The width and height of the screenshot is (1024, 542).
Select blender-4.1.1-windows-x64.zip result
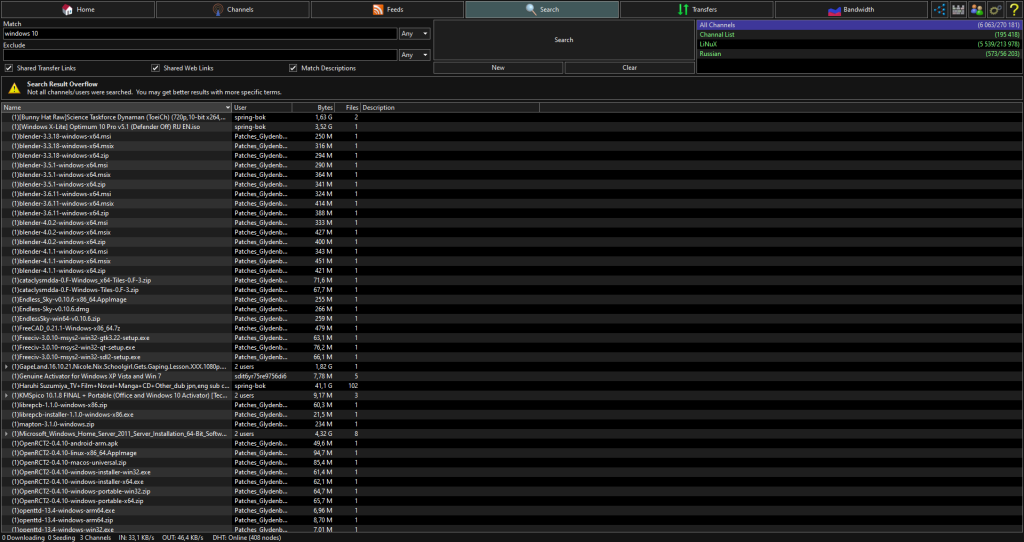pyautogui.click(x=512, y=270)
